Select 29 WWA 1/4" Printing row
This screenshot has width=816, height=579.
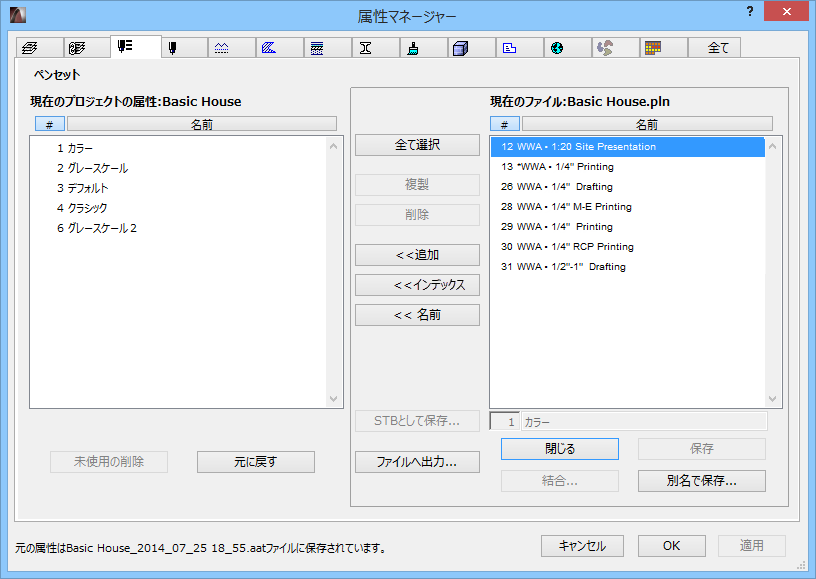(x=628, y=226)
